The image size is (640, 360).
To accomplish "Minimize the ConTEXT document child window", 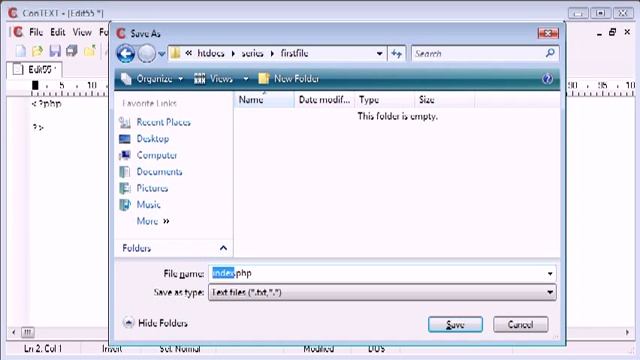I will coord(599,33).
